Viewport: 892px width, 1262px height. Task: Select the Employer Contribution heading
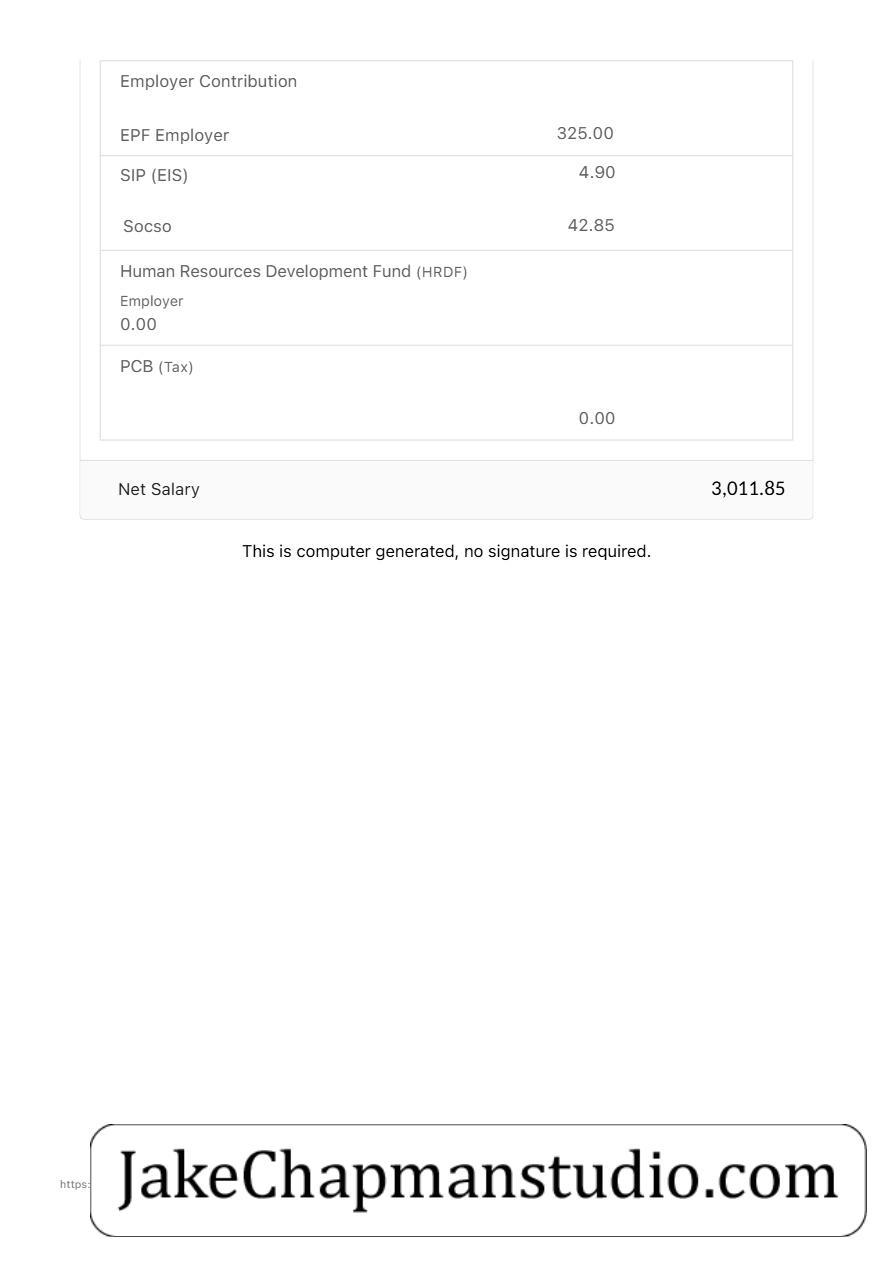point(208,82)
